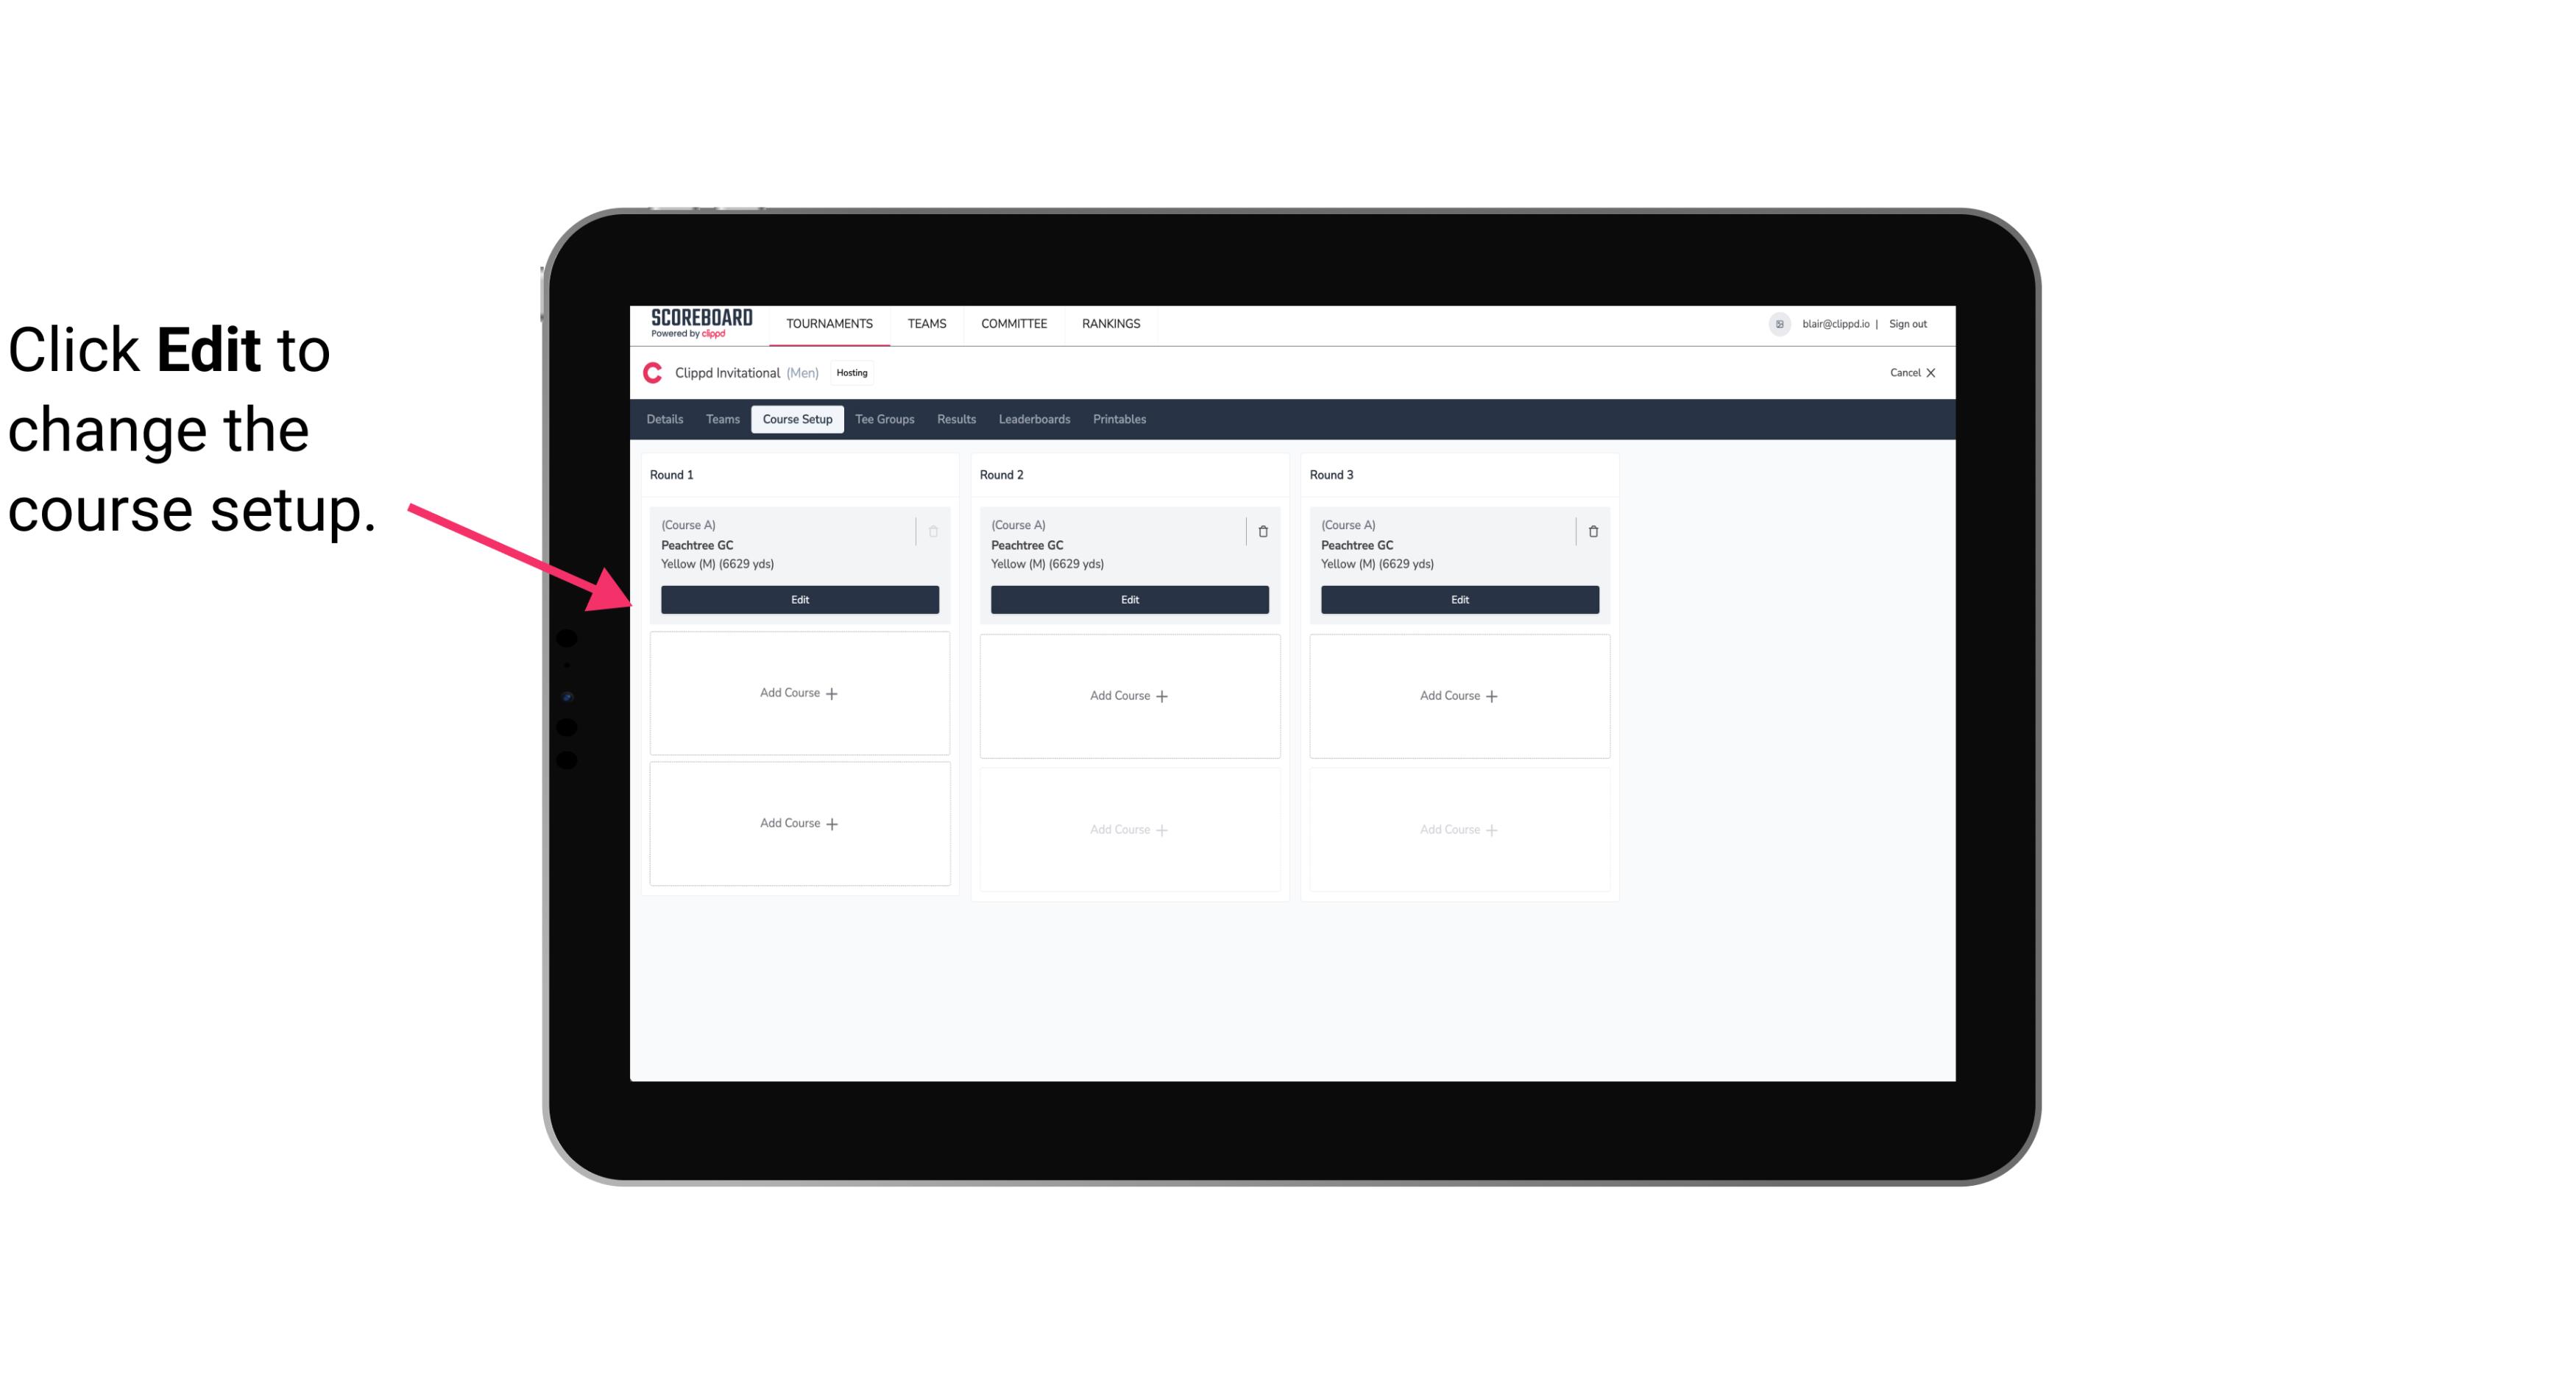The image size is (2576, 1386).
Task: Click the delete icon for Round 1 course
Action: [935, 531]
